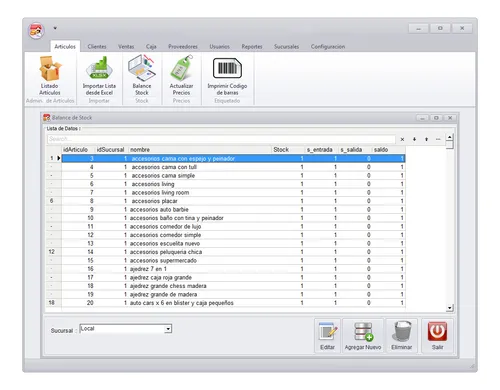The image size is (500, 390).
Task: Click the search options dash icon
Action: [x=438, y=139]
